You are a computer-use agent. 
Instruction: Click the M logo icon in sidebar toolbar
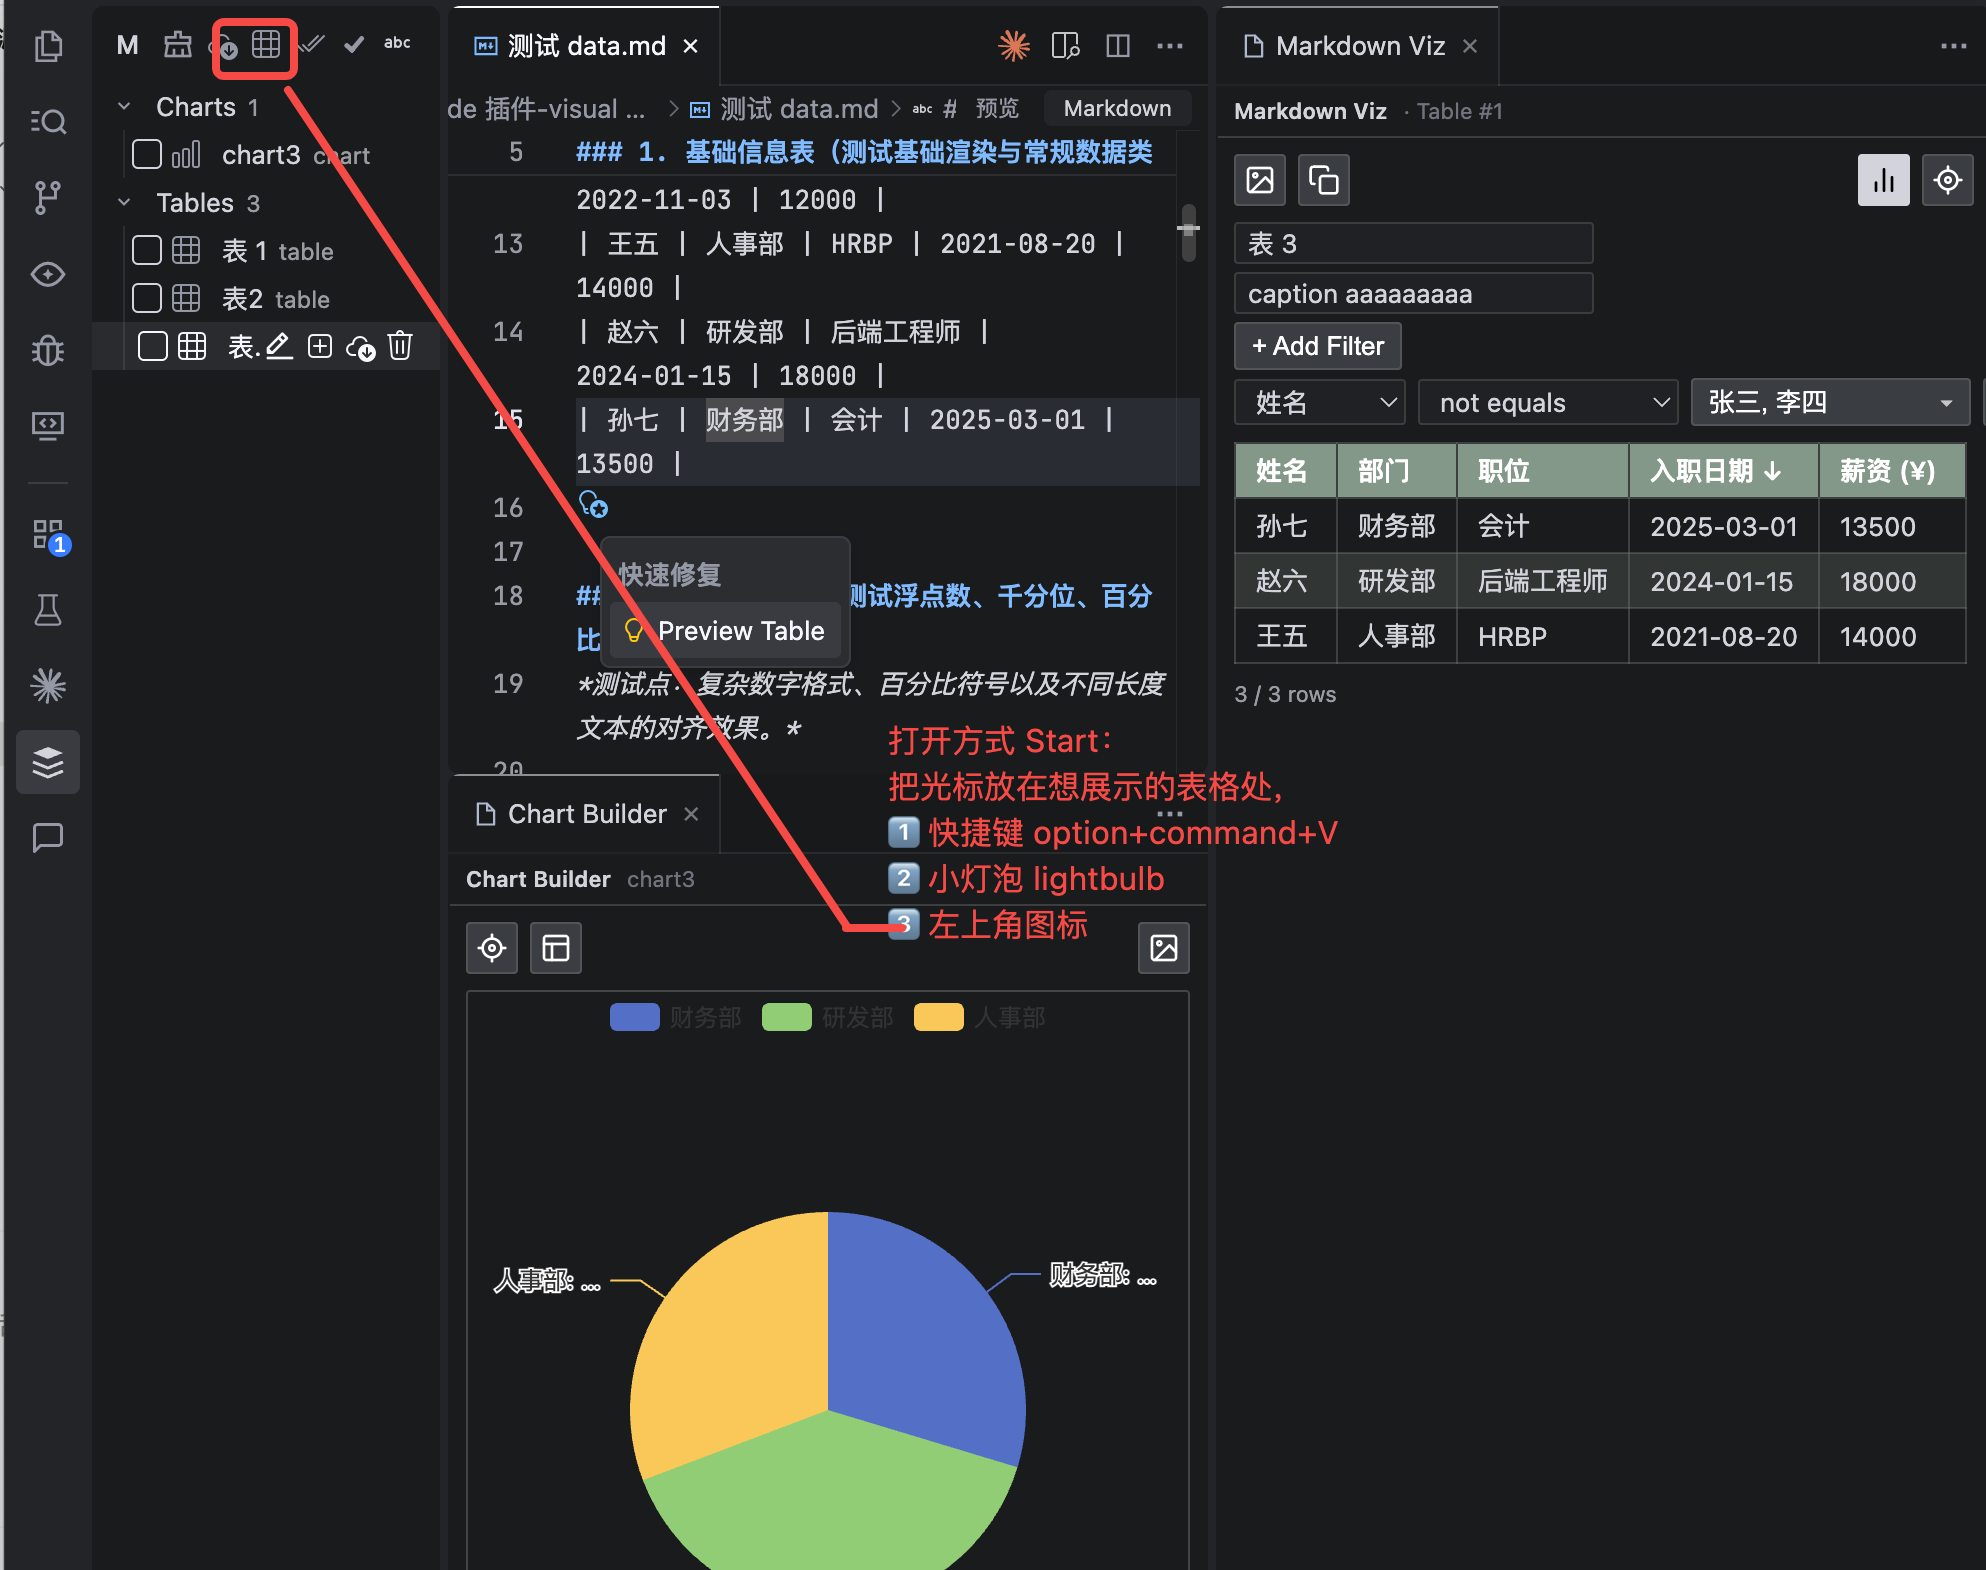[127, 45]
